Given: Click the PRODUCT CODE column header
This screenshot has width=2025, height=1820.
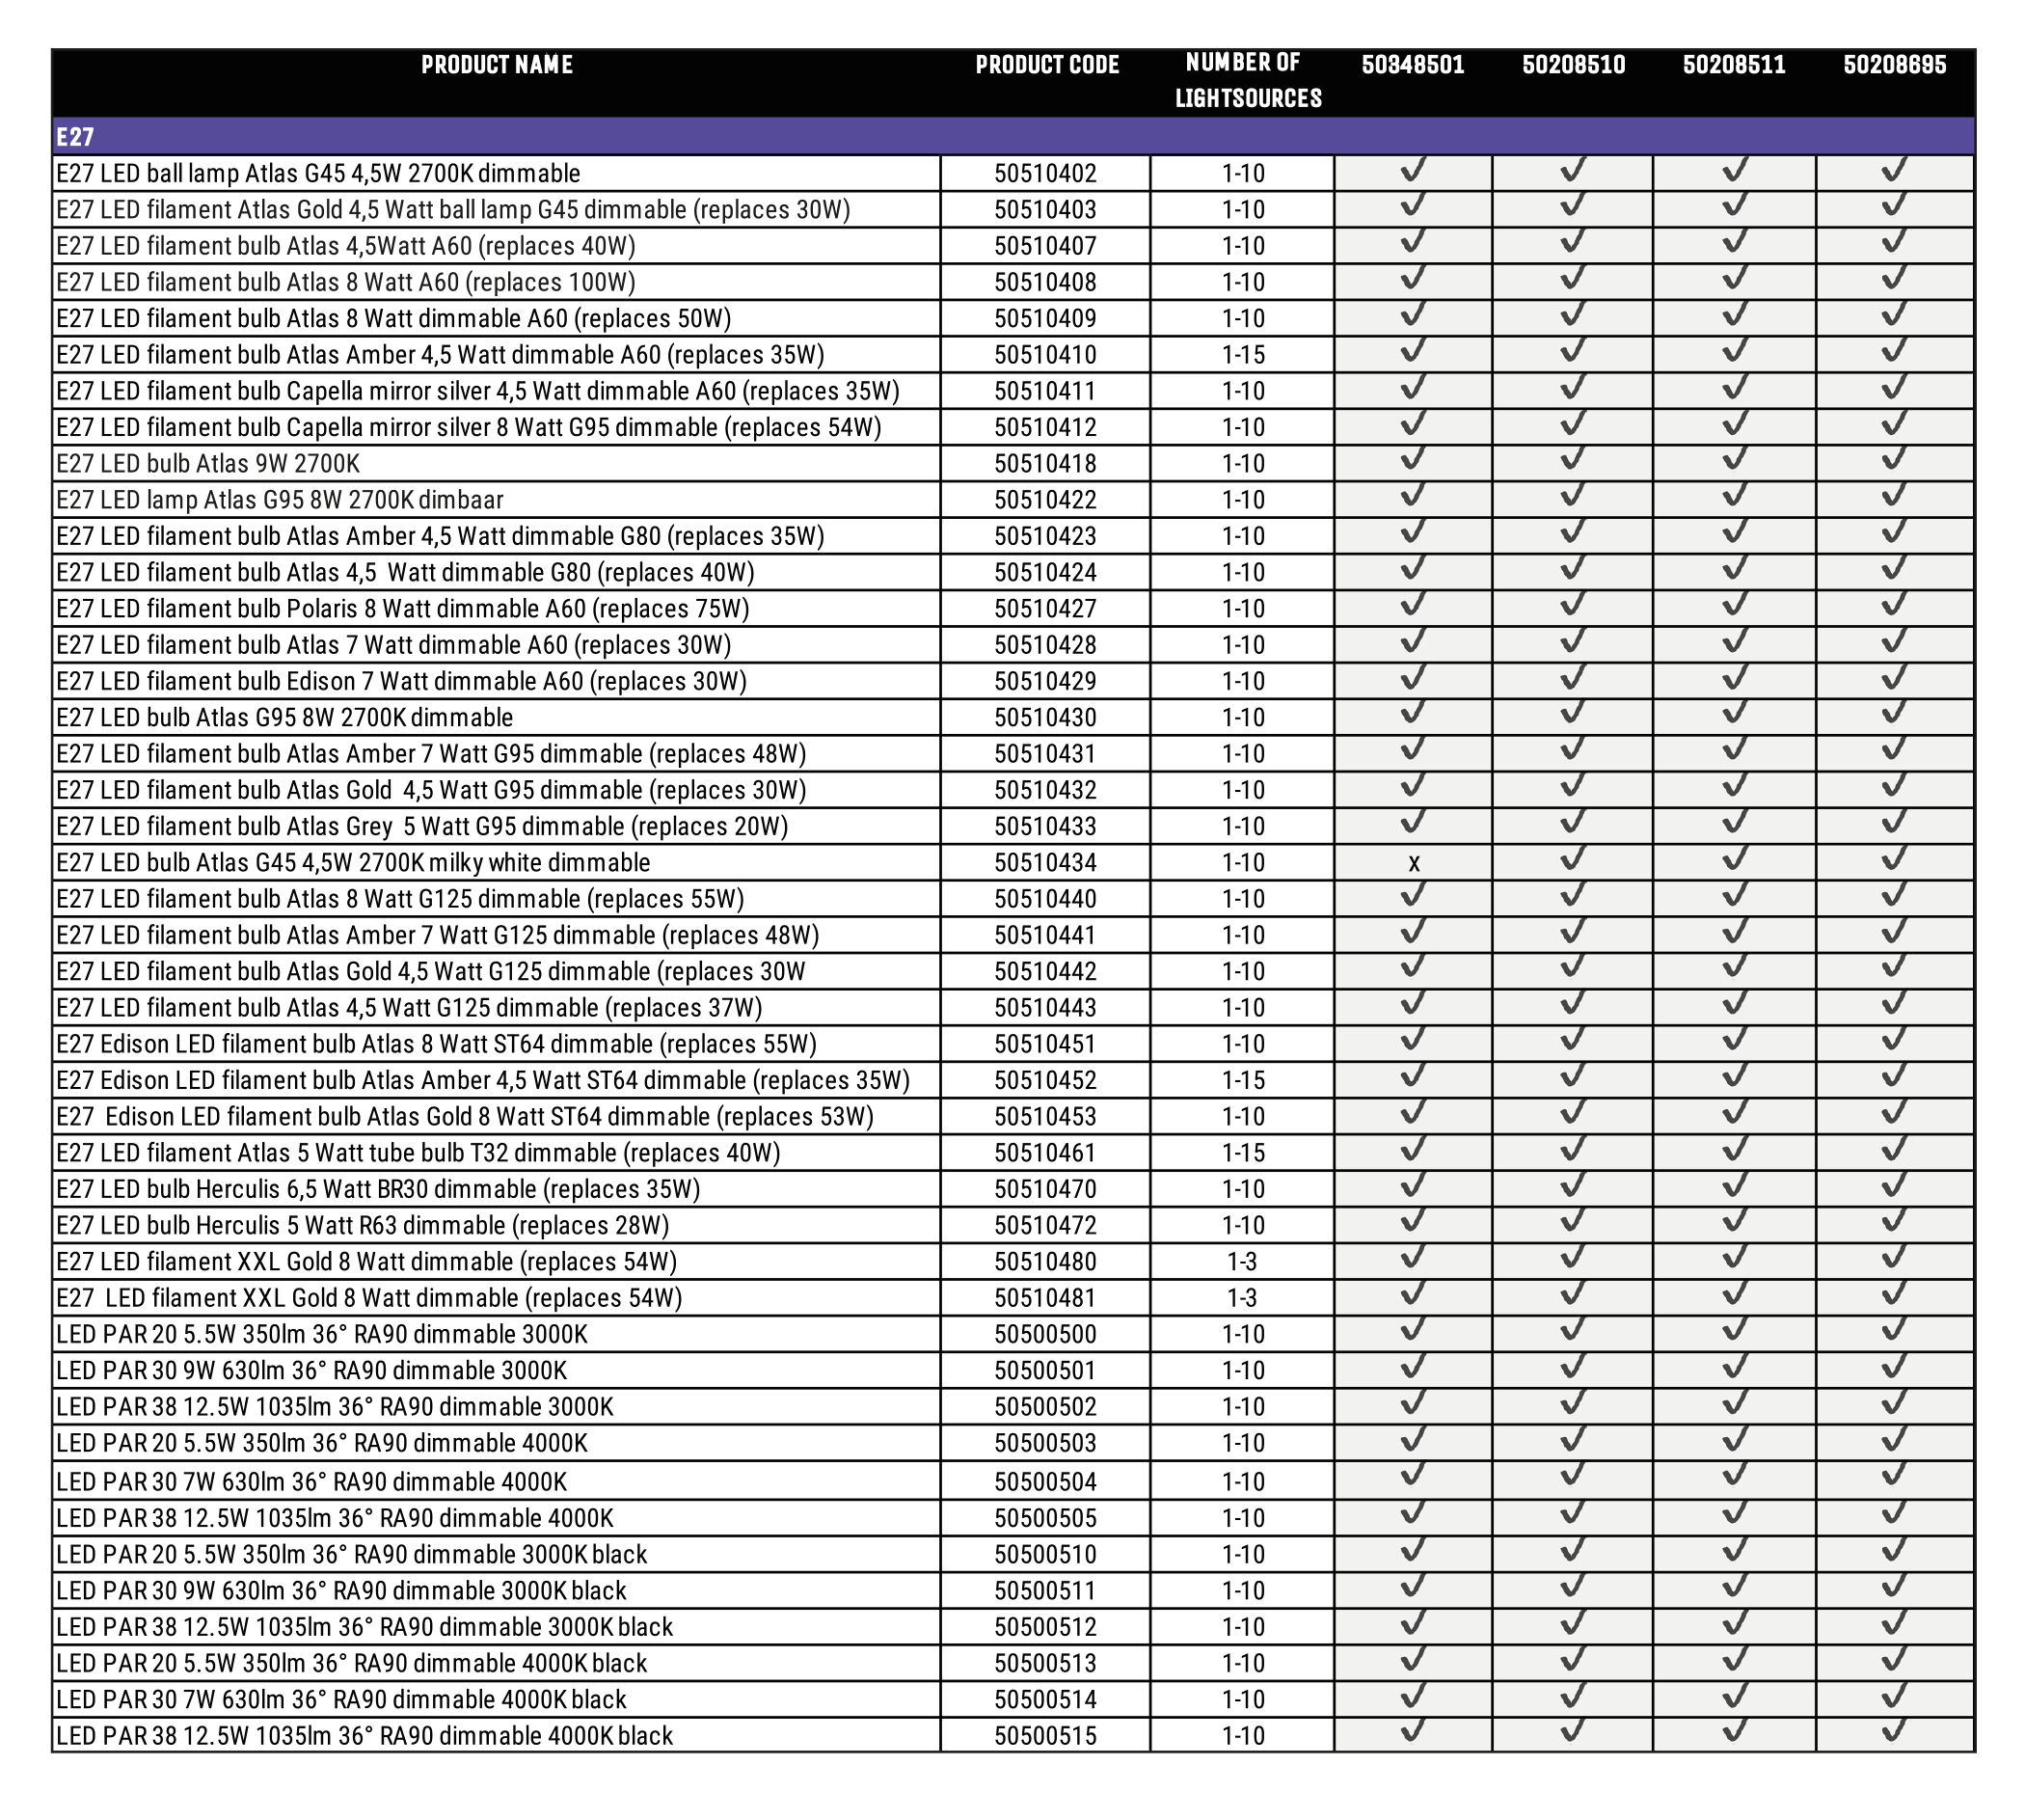Looking at the screenshot, I should pyautogui.click(x=1047, y=65).
